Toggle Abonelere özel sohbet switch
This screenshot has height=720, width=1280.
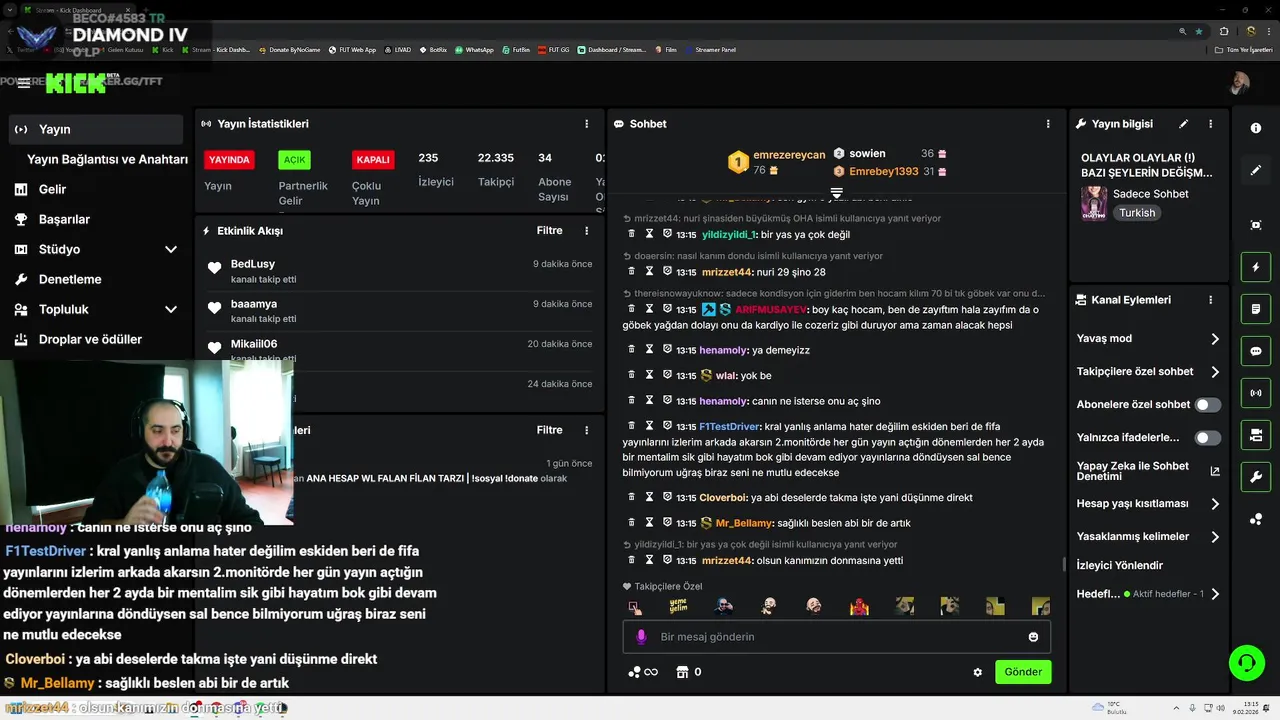pos(1208,405)
